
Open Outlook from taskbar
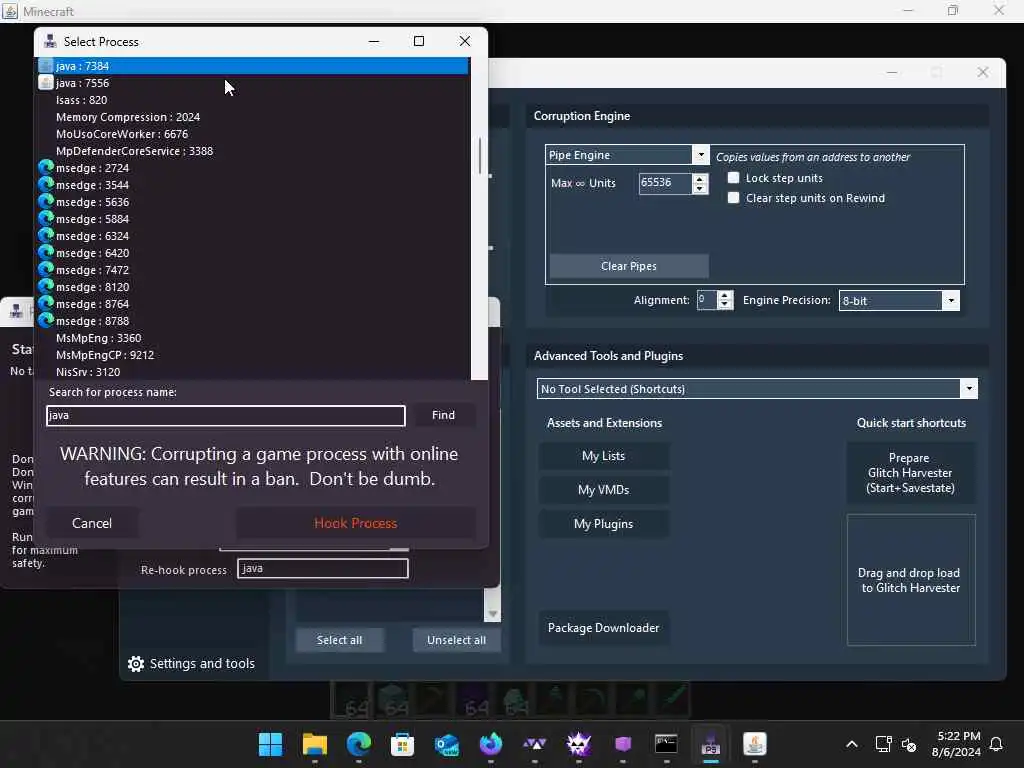pos(447,744)
